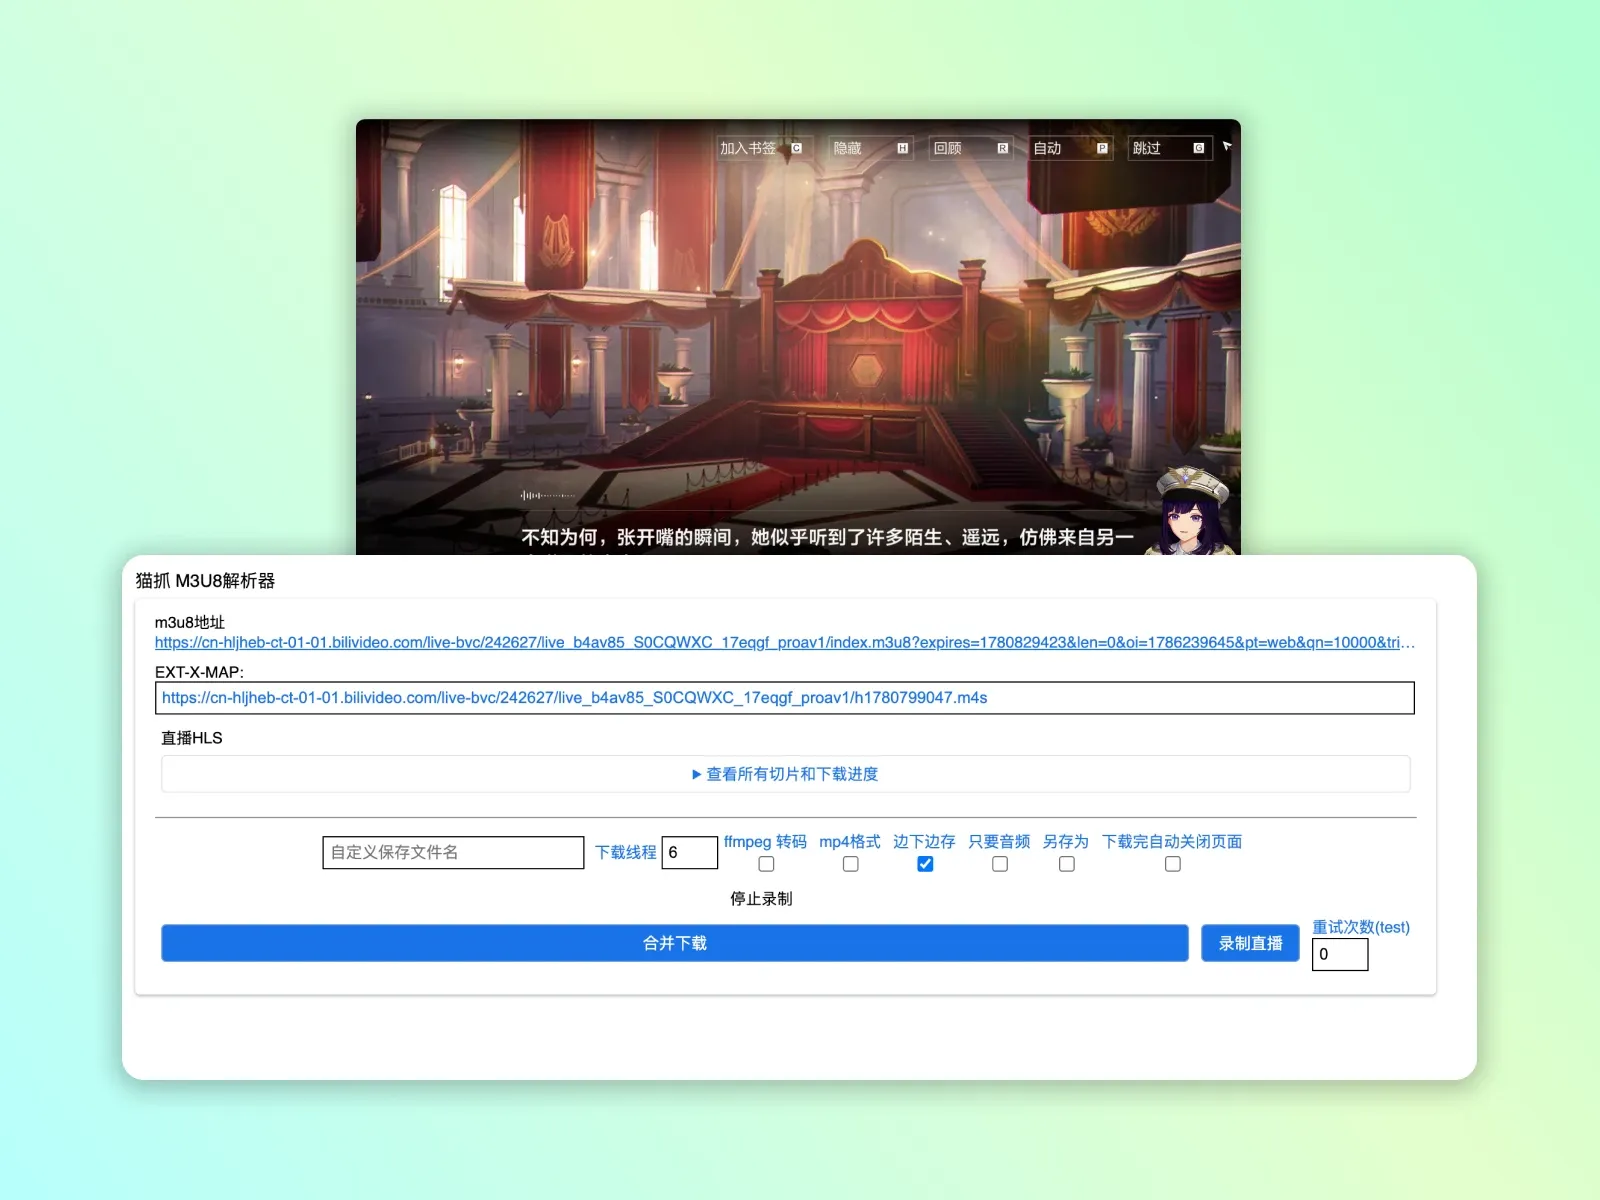Image resolution: width=1600 pixels, height=1200 pixels.
Task: Click the 停止录制 text
Action: [x=761, y=899]
